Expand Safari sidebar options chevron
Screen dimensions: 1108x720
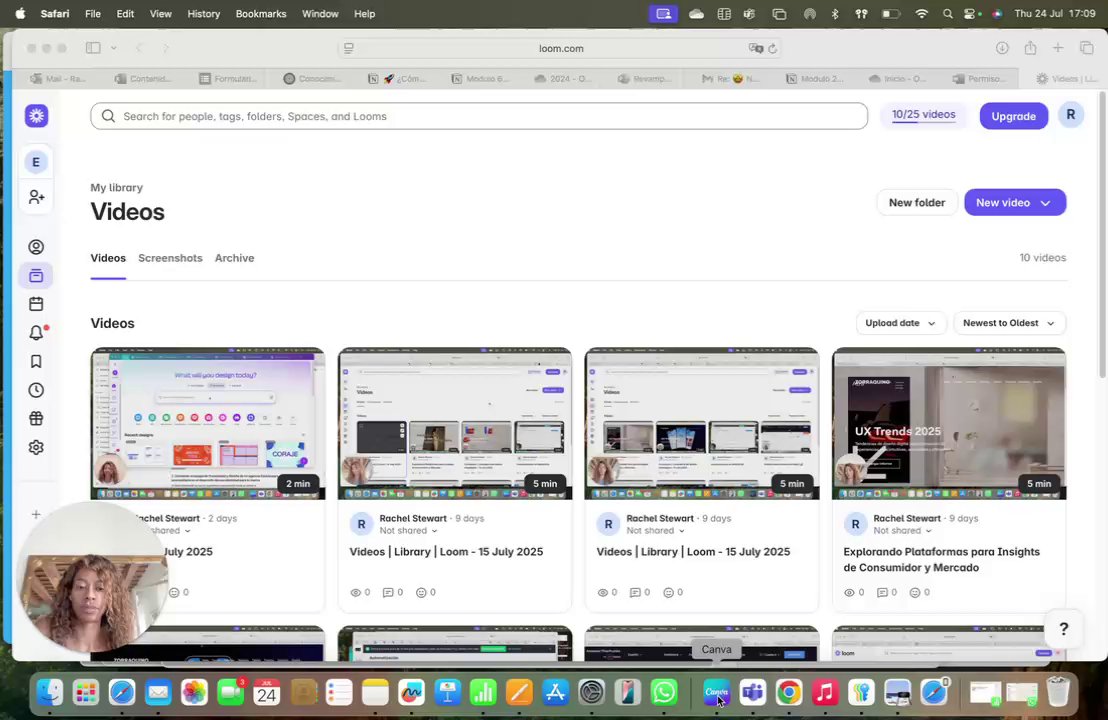click(x=114, y=48)
